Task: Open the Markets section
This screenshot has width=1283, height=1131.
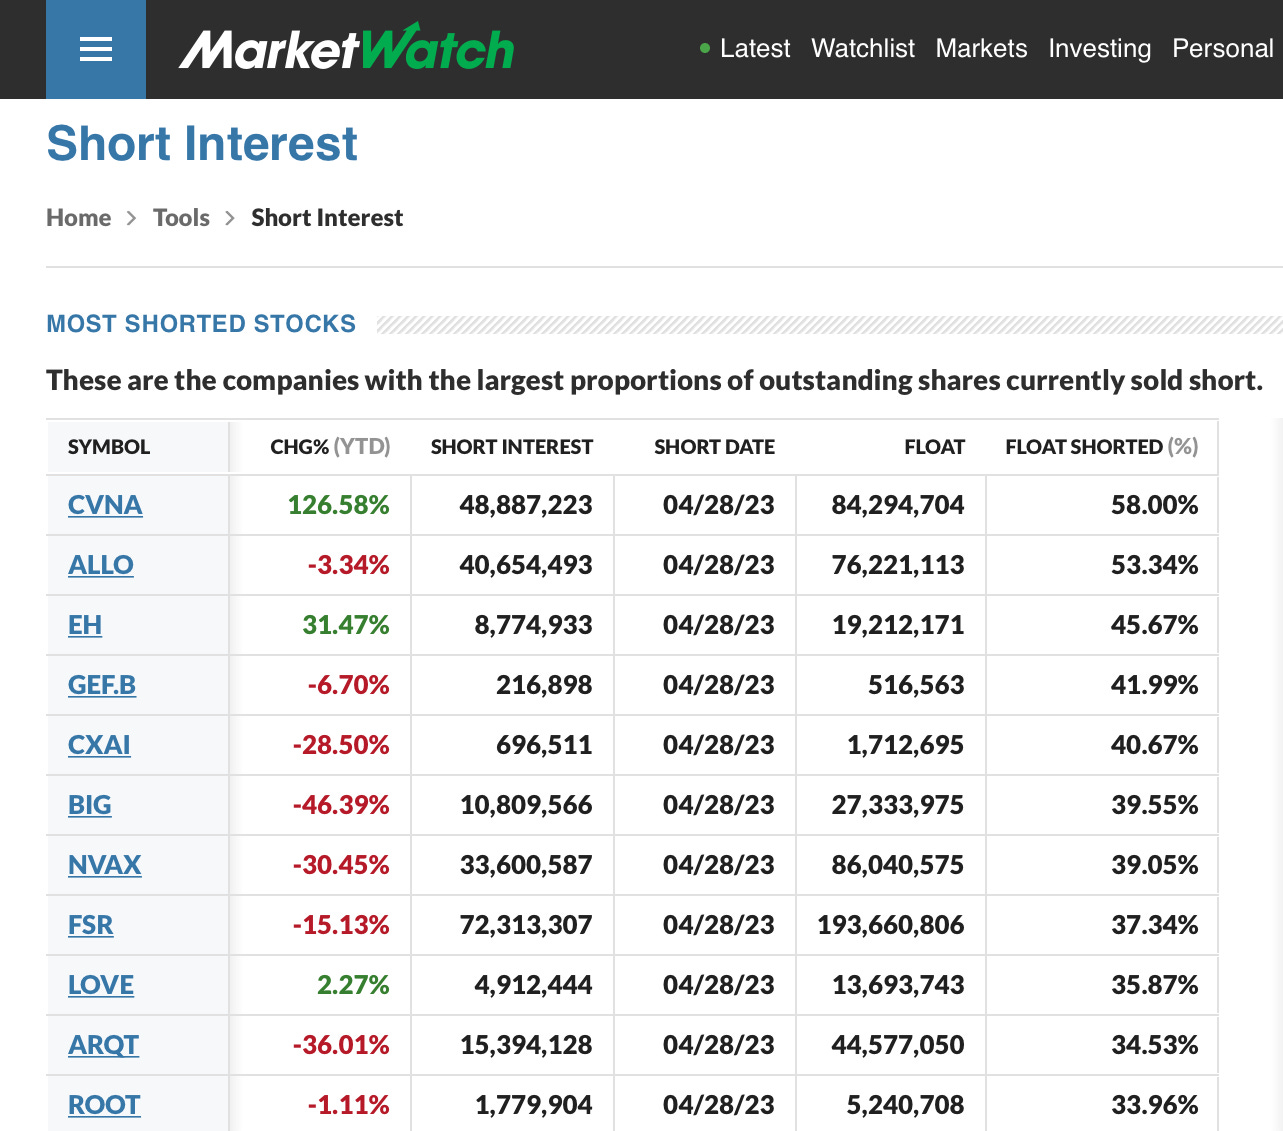Action: pos(981,48)
